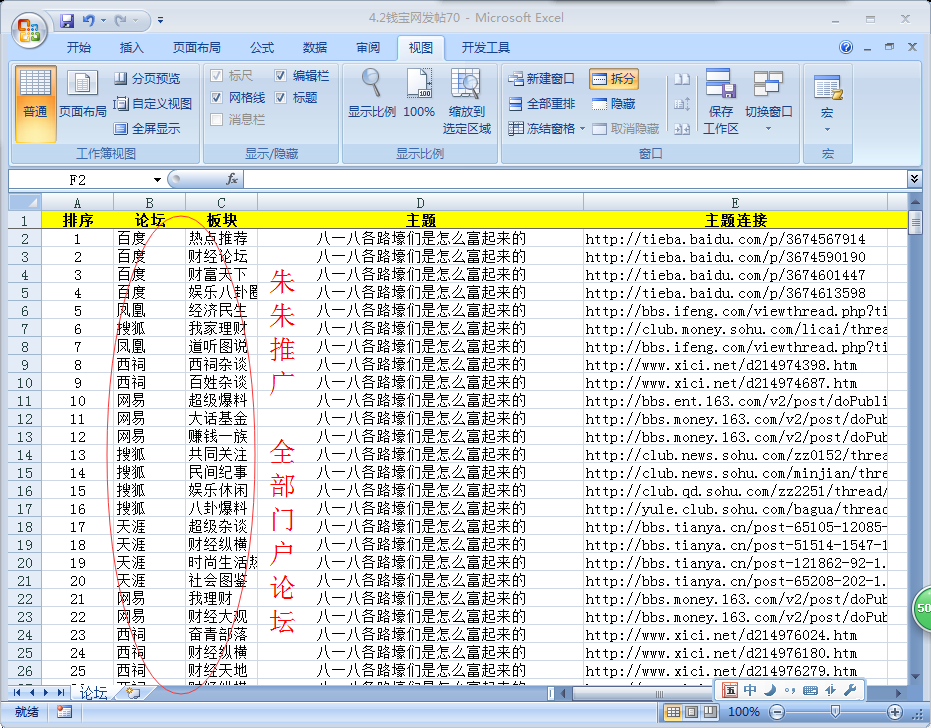Select page layout view in the status bar
The width and height of the screenshot is (931, 728).
tap(692, 711)
